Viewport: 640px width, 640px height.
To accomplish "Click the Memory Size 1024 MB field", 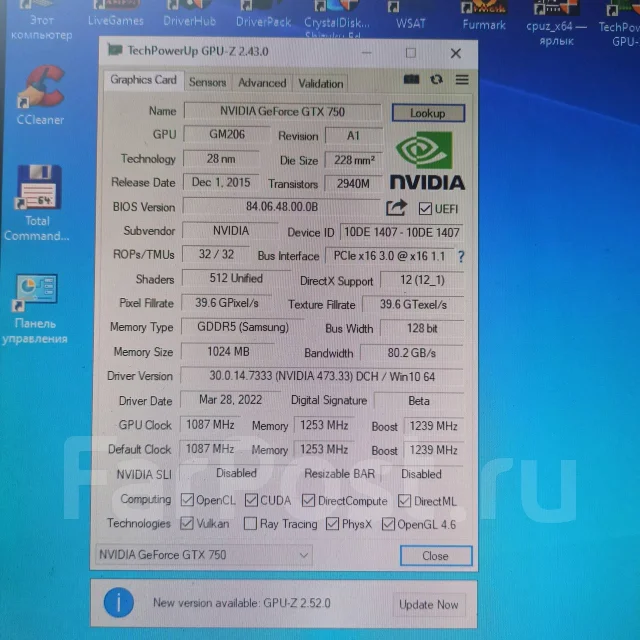I will click(x=228, y=351).
